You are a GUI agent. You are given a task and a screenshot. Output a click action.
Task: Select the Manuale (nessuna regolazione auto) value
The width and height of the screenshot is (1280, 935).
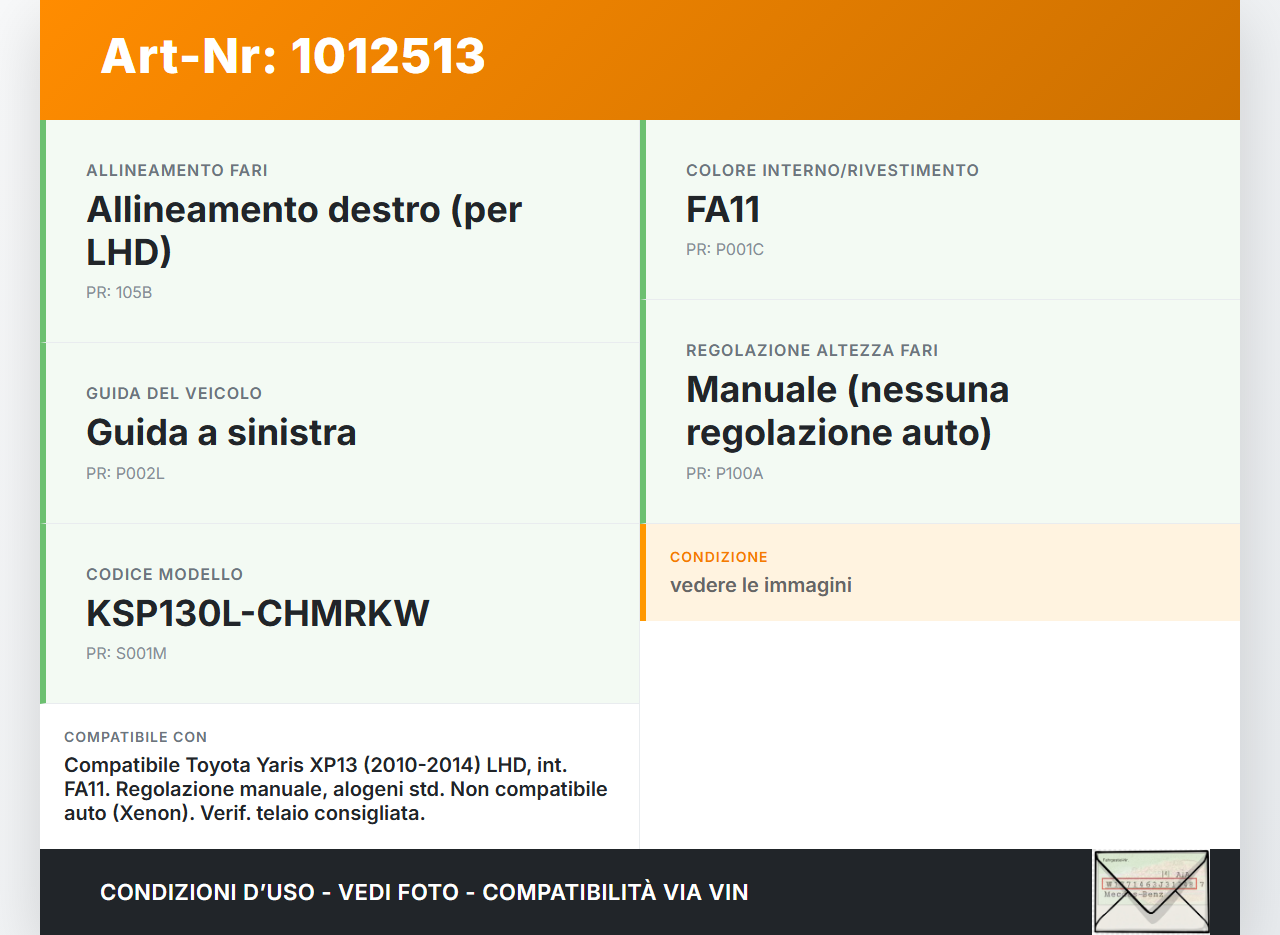coord(848,411)
